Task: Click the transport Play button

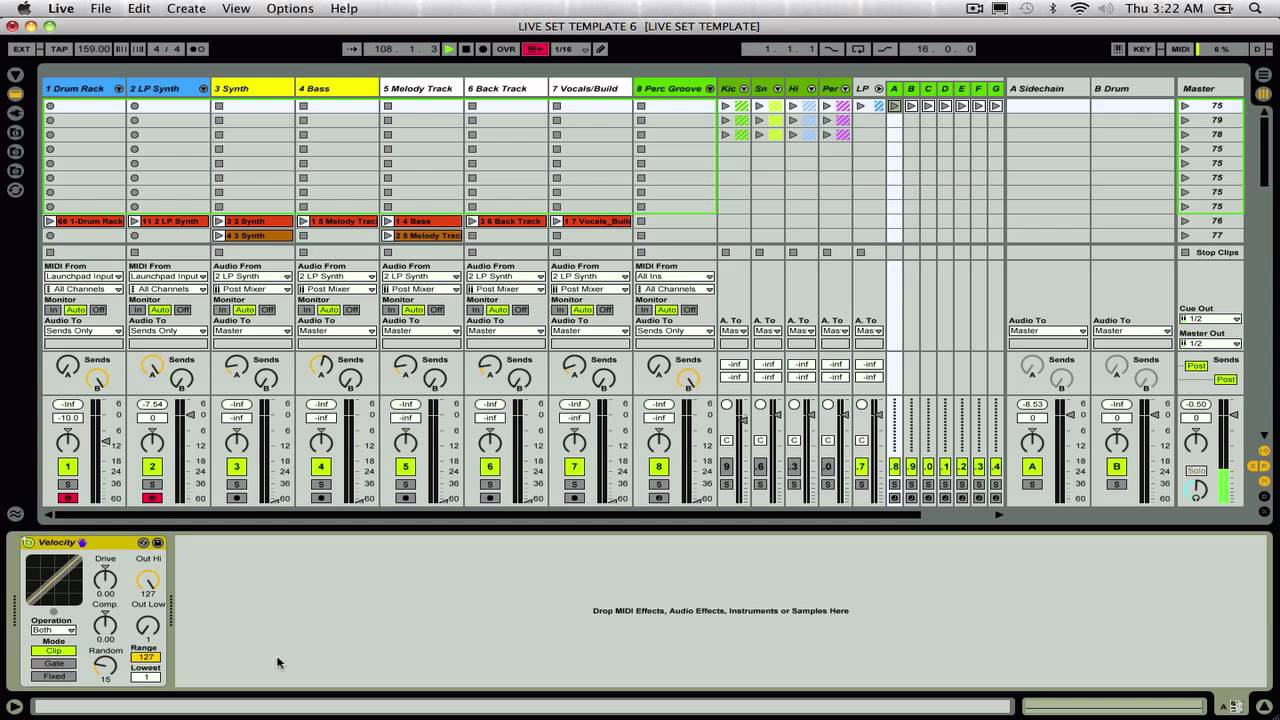Action: 449,49
